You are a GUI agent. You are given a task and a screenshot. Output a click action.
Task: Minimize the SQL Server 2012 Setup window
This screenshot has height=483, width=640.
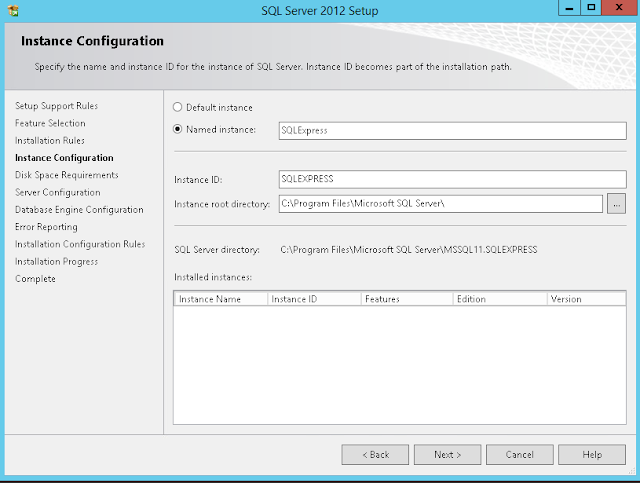pyautogui.click(x=569, y=7)
